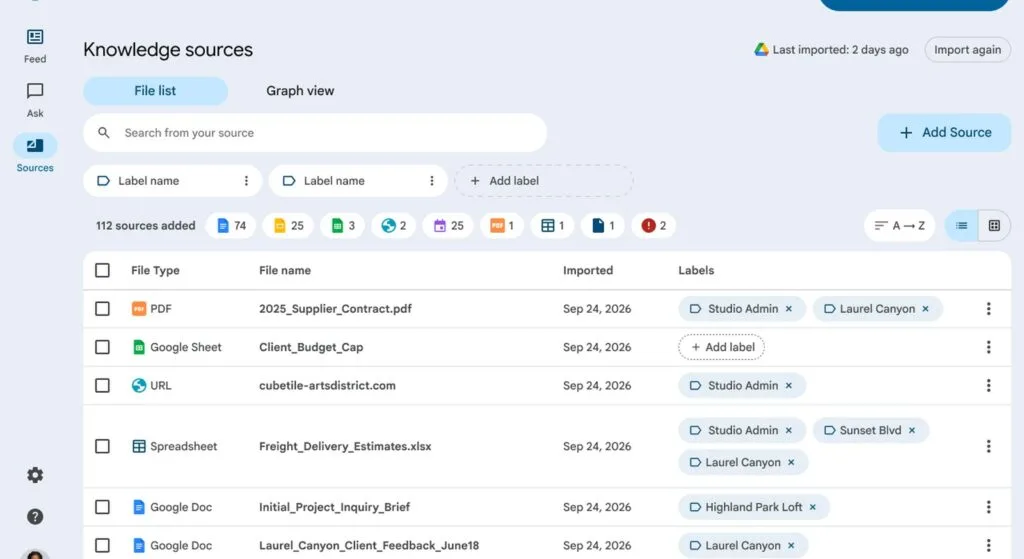Open file name Freight_Delivery_Estimates.xlsx
The height and width of the screenshot is (559, 1024).
345,447
